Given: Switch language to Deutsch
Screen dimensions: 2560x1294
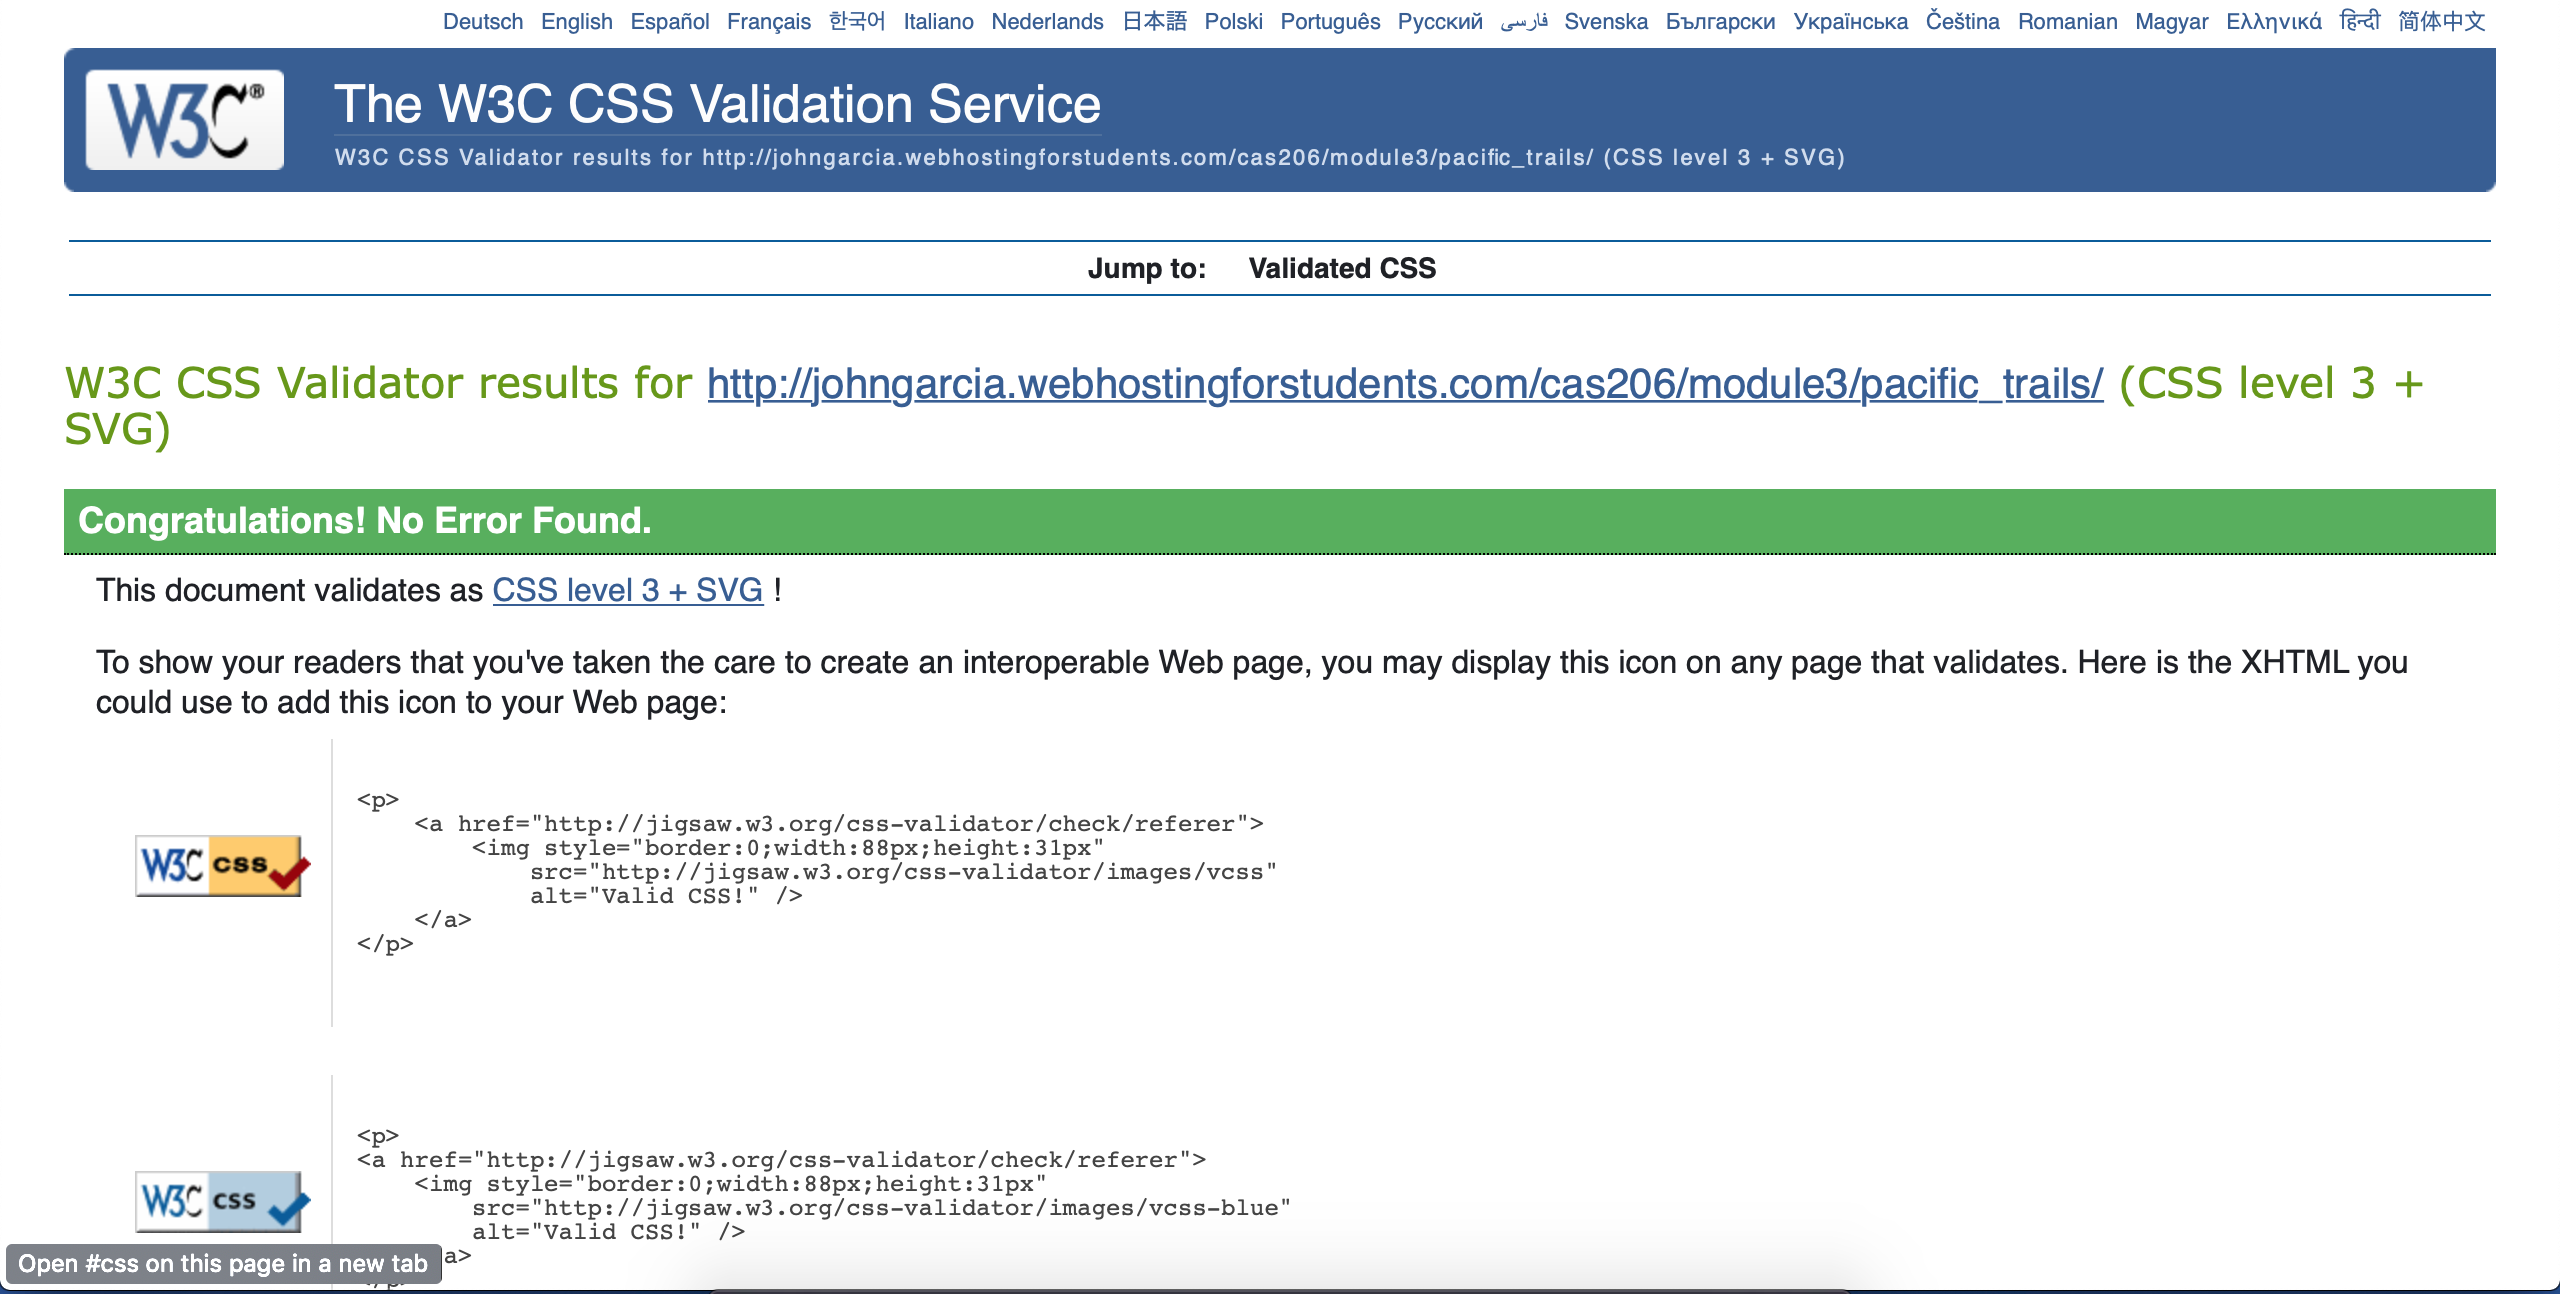Looking at the screenshot, I should [482, 21].
